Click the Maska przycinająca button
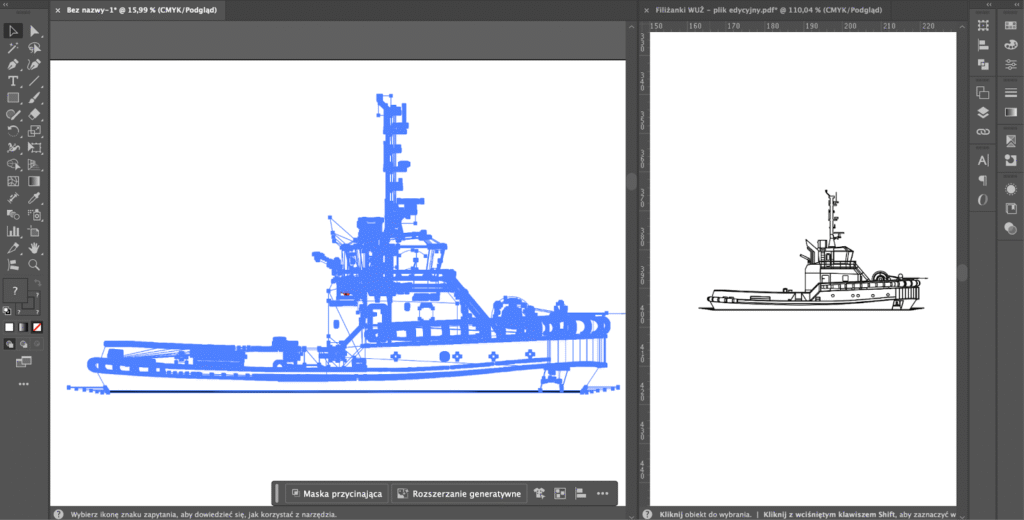 point(335,493)
